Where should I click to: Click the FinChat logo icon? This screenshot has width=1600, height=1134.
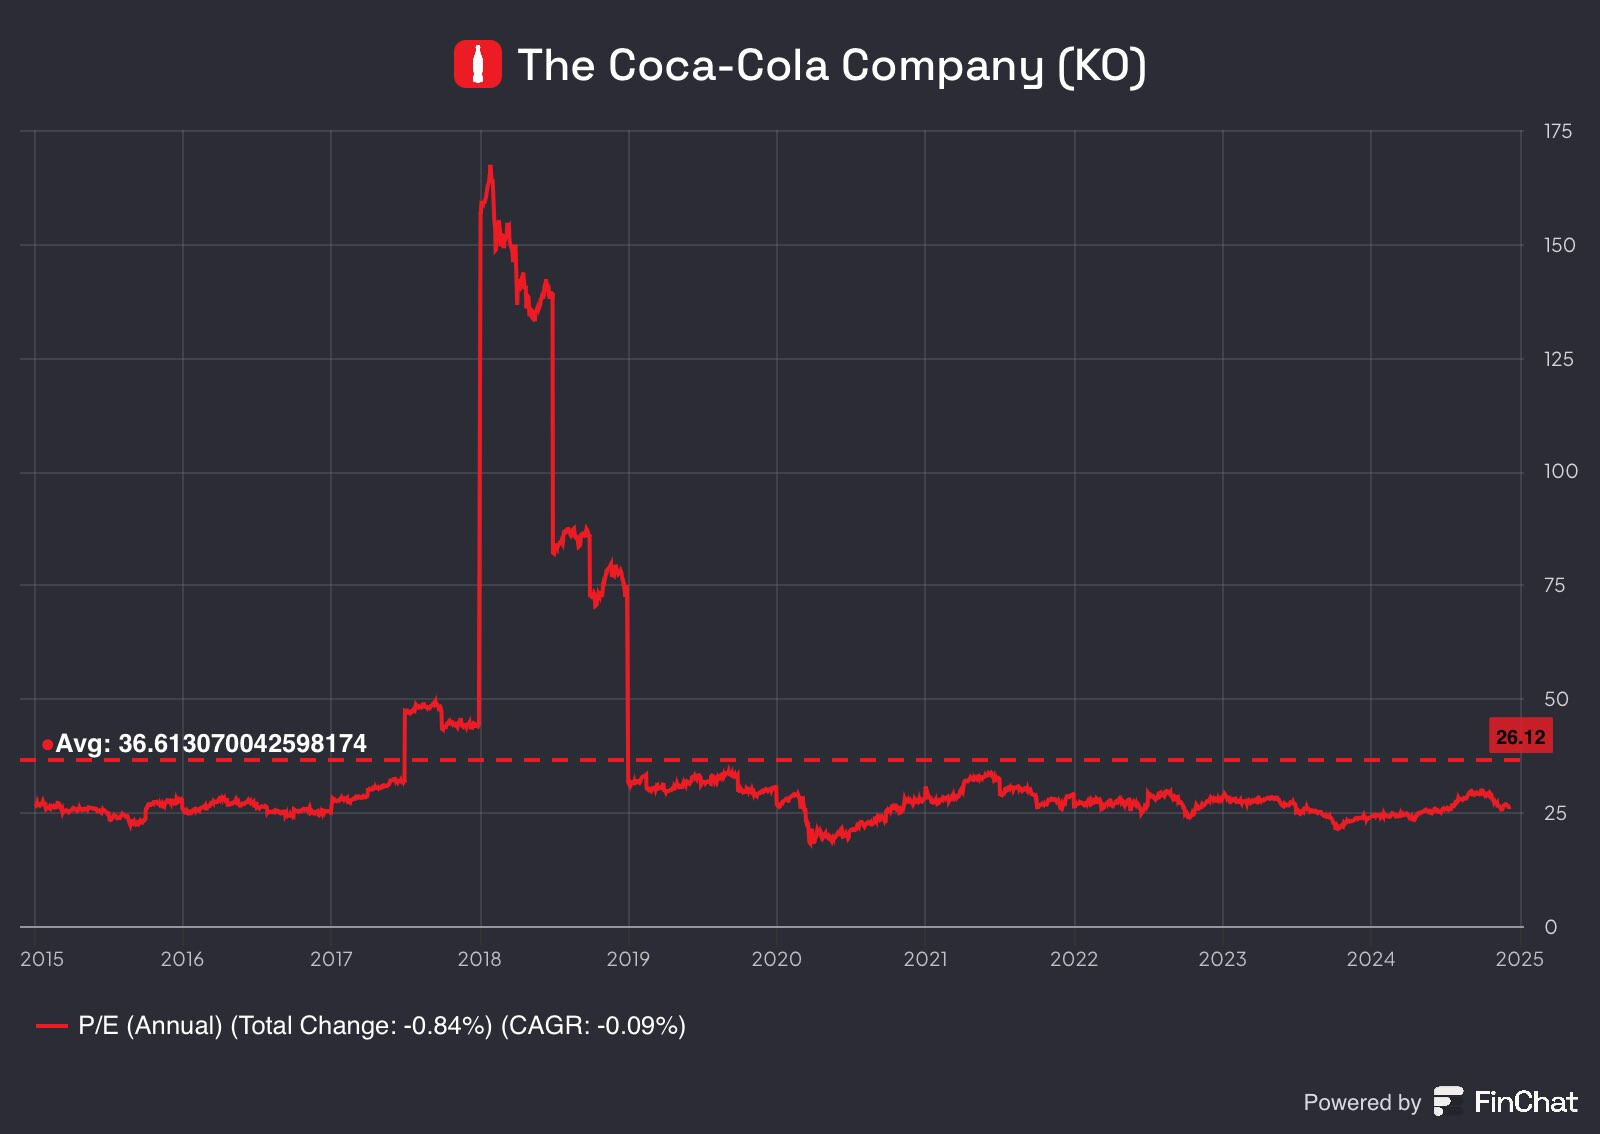[1448, 1101]
